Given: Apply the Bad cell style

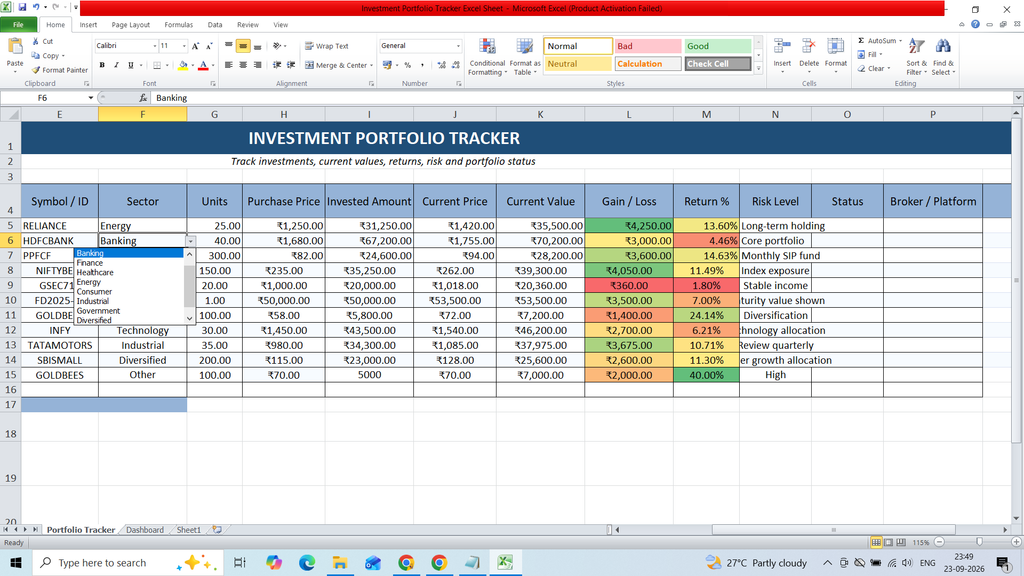Looking at the screenshot, I should point(648,46).
